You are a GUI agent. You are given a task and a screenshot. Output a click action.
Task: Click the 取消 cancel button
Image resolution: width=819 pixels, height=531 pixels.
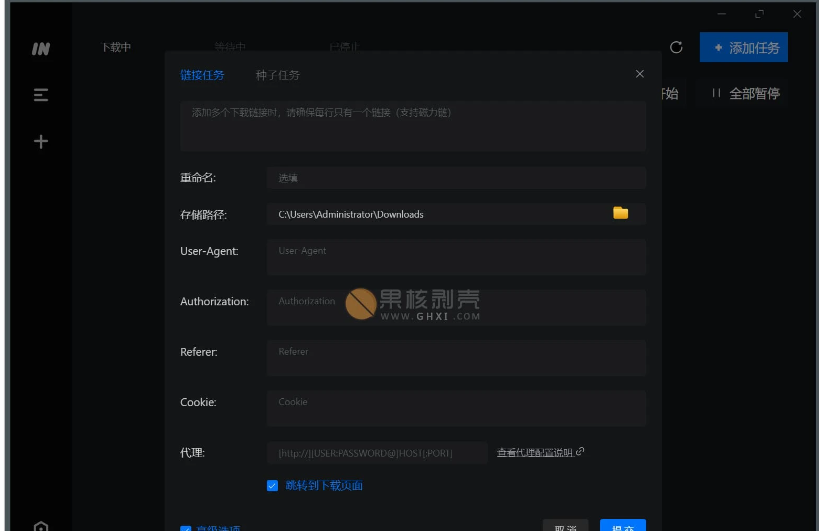(x=565, y=525)
